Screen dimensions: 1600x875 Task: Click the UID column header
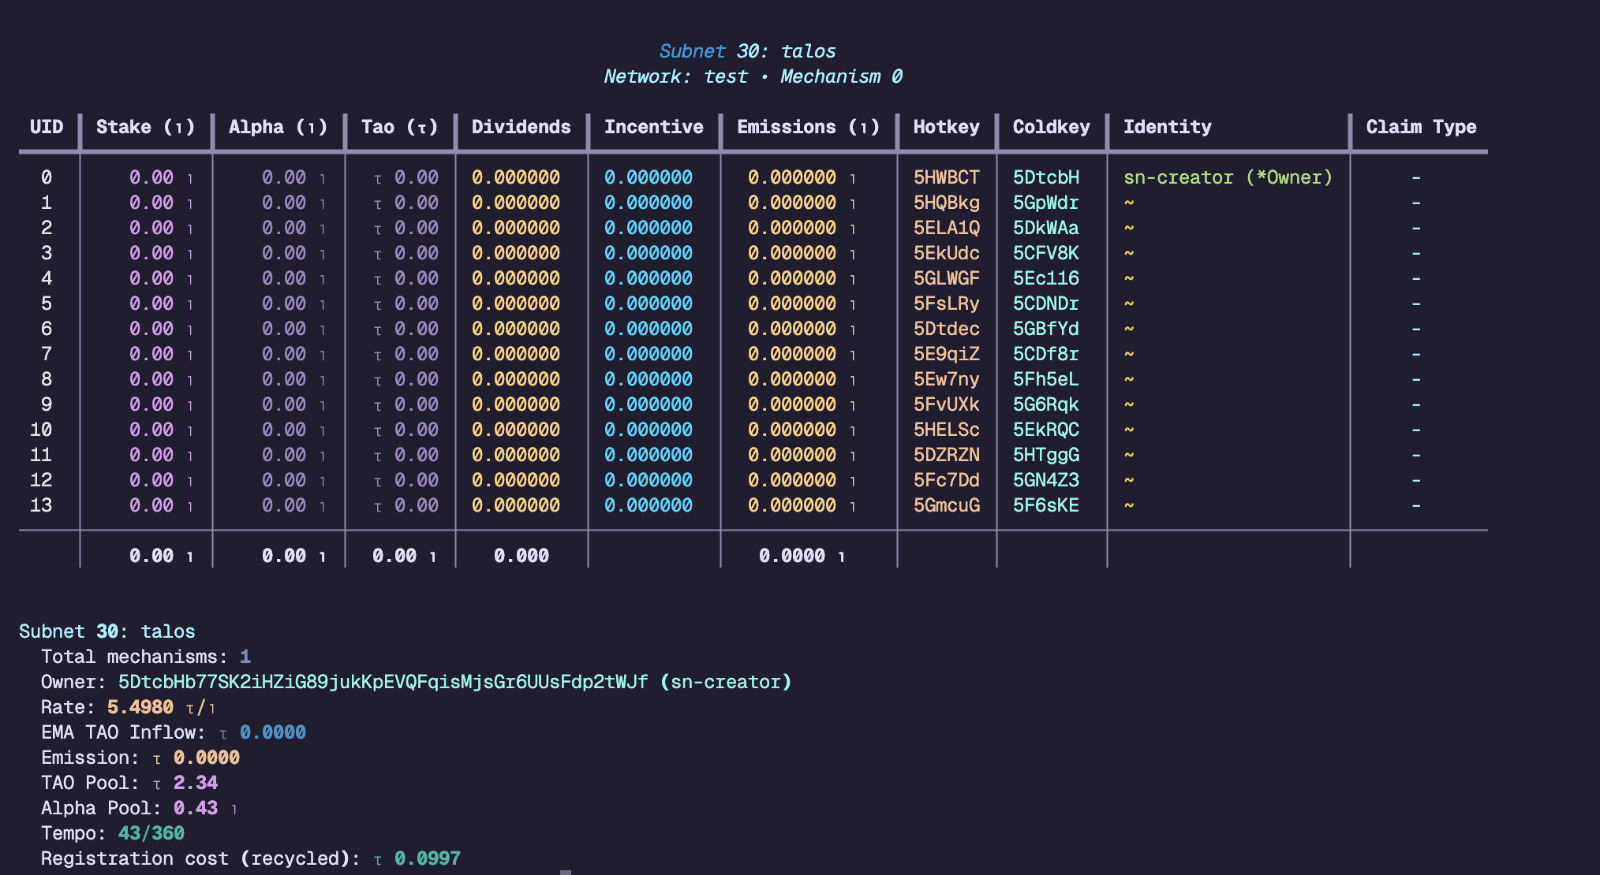46,127
